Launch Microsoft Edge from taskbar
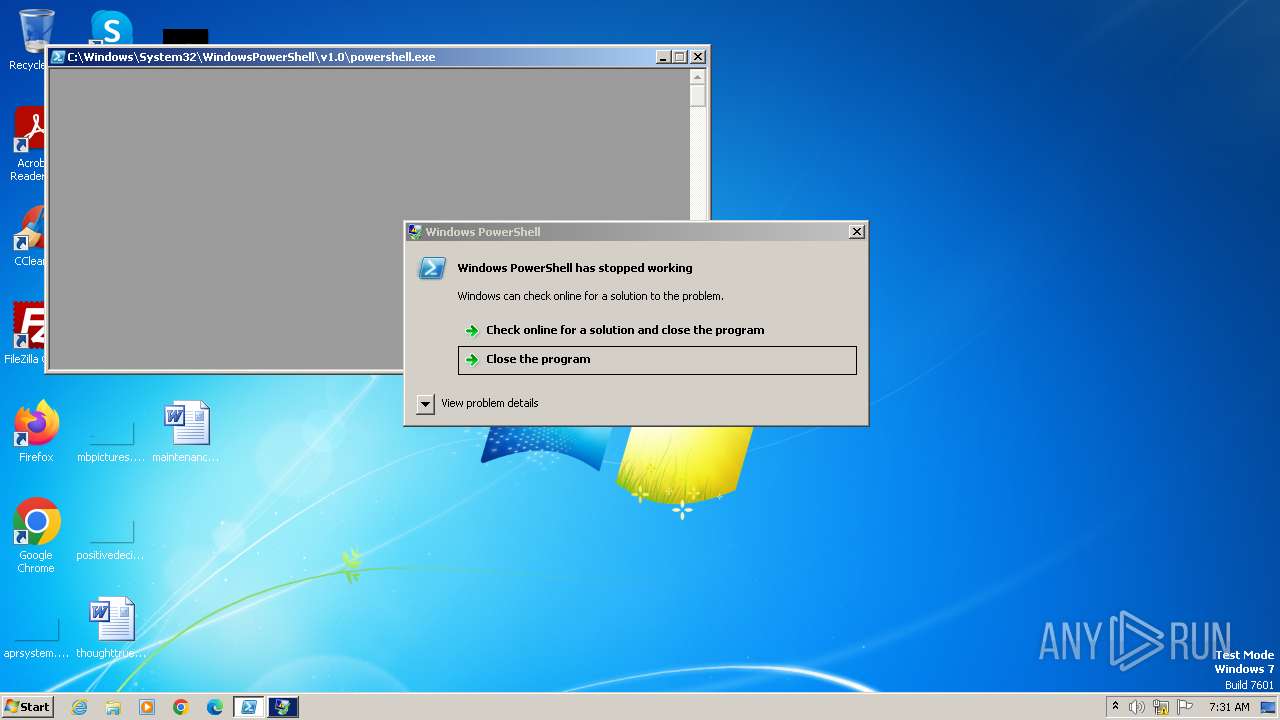1280x720 pixels. click(215, 707)
